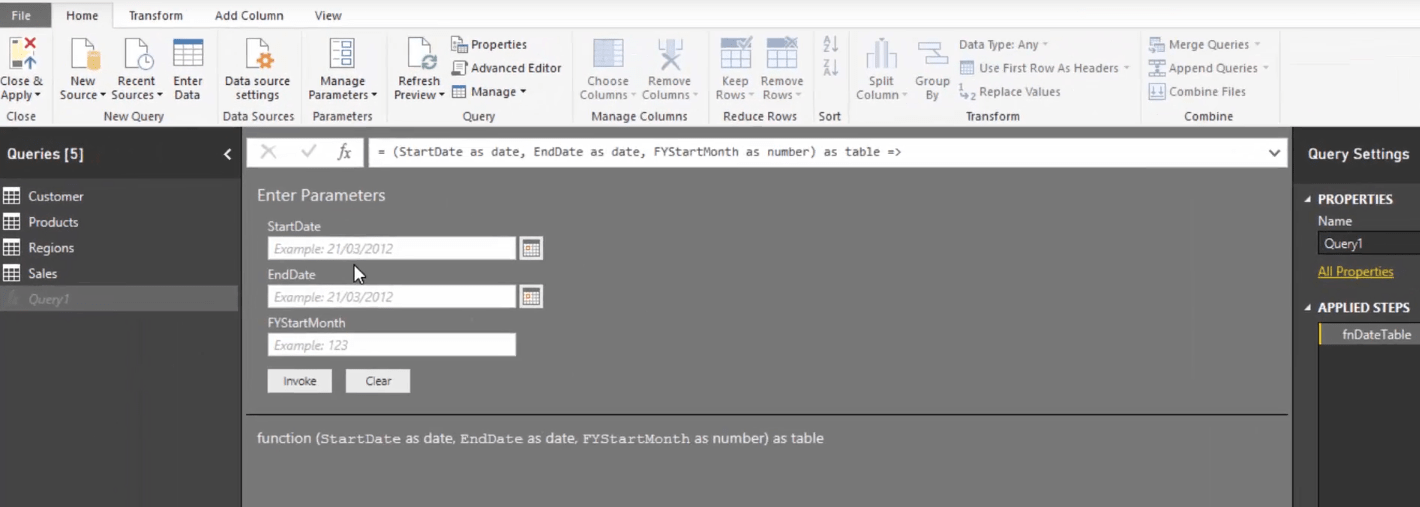Expand the formula bar chevron
1420x507 pixels.
pyautogui.click(x=1274, y=153)
